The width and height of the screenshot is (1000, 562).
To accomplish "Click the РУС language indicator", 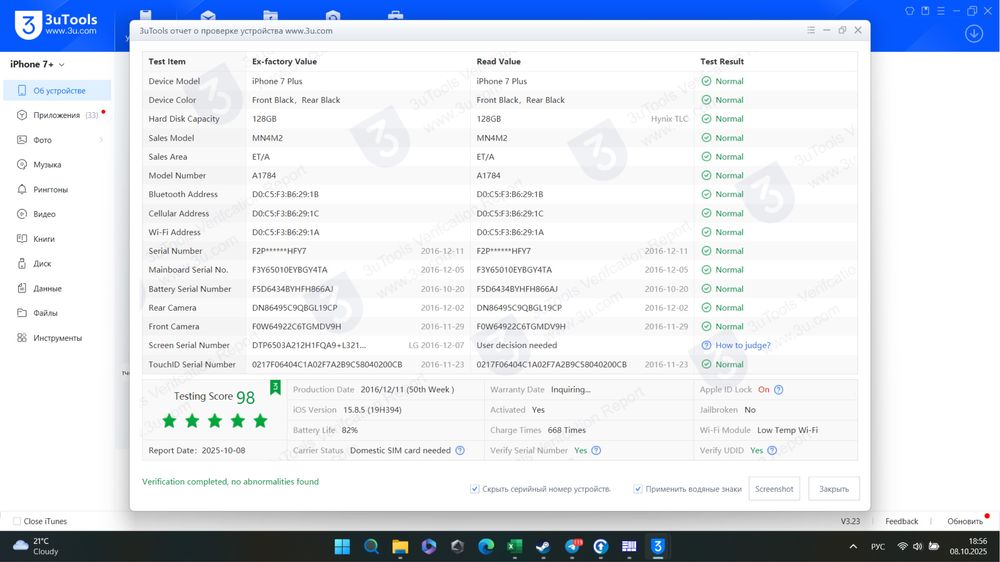I will point(878,547).
